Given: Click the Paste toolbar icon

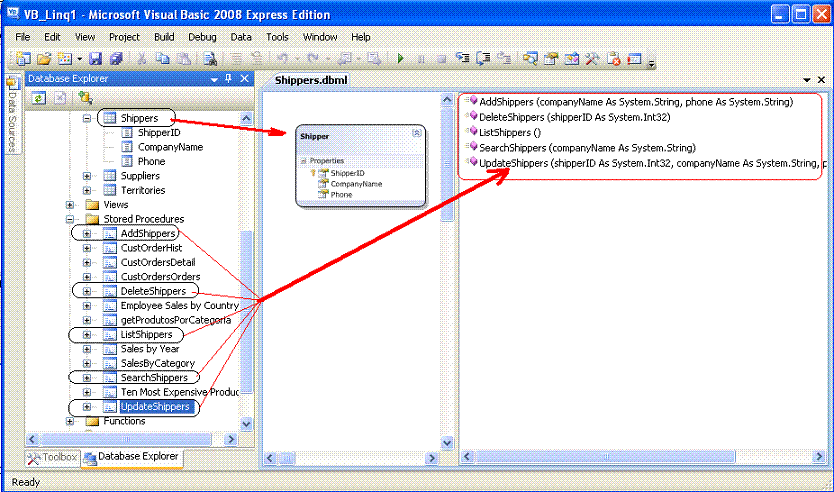Looking at the screenshot, I should [x=183, y=59].
